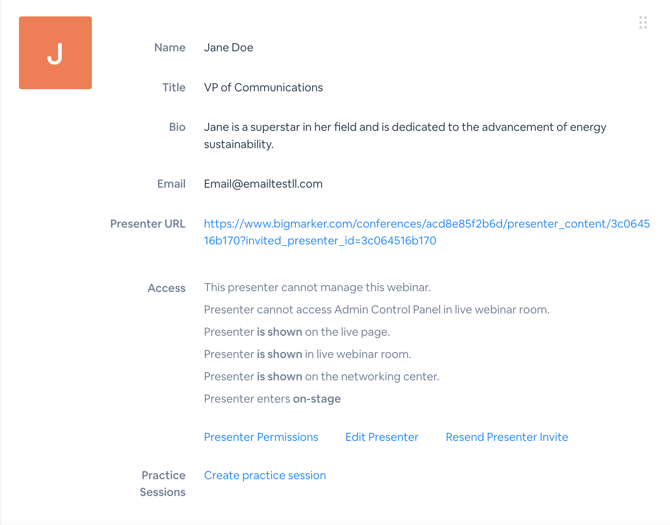Click the 'cannot manage this webinar' line
Image resolution: width=670 pixels, height=525 pixels.
pos(317,287)
